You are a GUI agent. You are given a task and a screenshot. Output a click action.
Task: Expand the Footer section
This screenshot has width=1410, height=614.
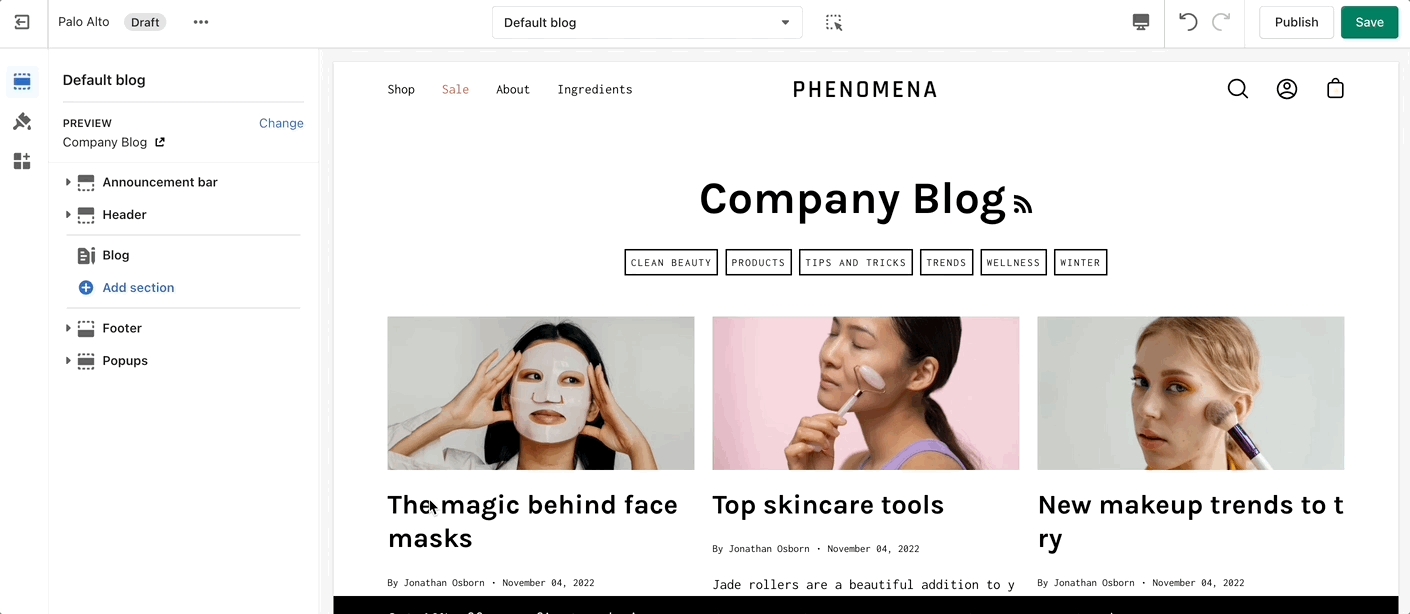(x=68, y=328)
